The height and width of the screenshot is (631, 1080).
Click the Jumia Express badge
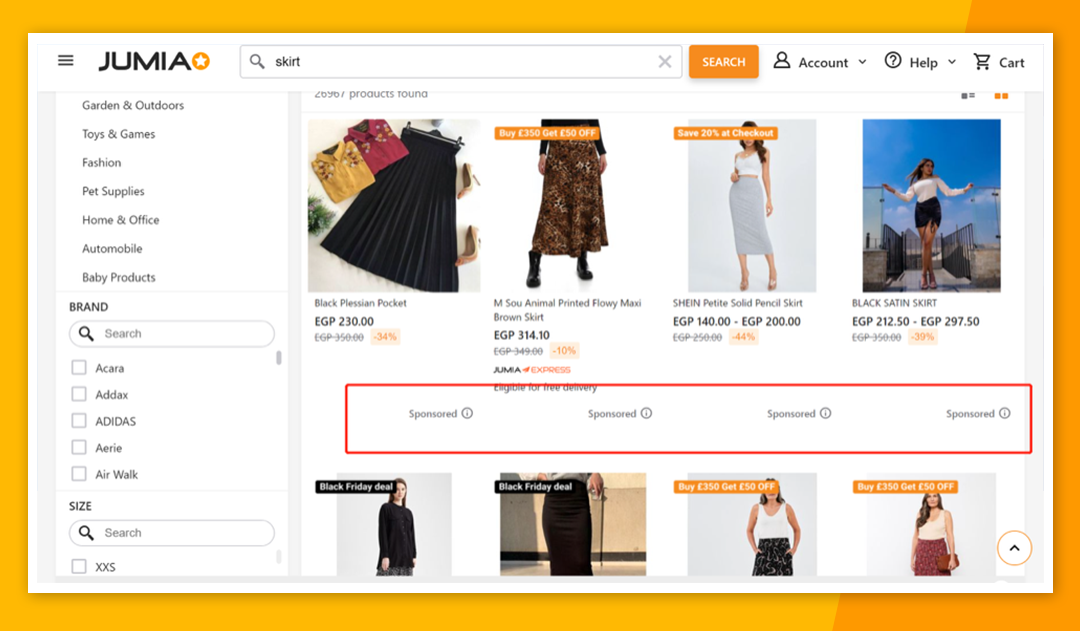pos(532,370)
